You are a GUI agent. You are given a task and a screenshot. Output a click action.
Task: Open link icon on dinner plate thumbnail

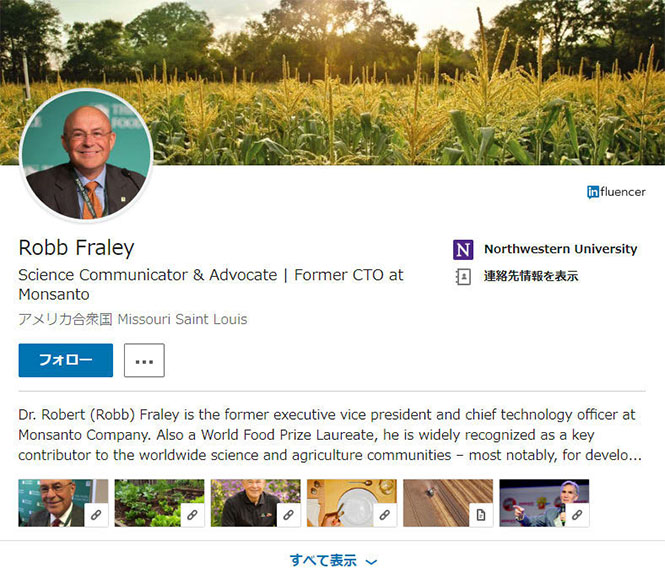tap(385, 515)
